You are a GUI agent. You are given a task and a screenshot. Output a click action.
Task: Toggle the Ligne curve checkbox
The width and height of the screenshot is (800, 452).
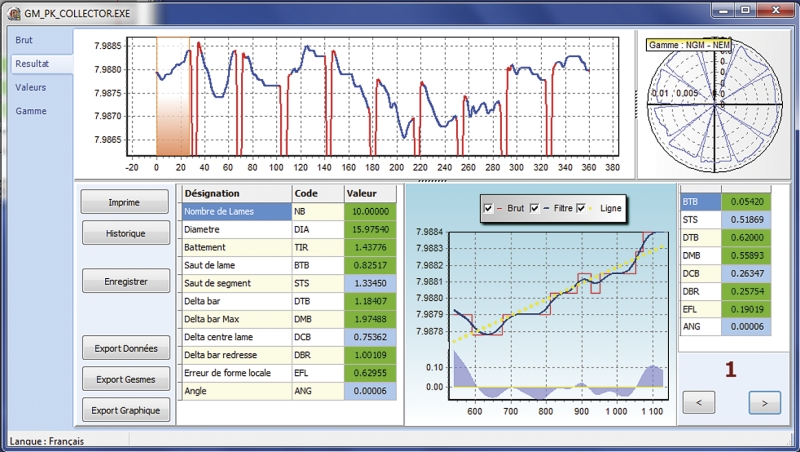[583, 208]
